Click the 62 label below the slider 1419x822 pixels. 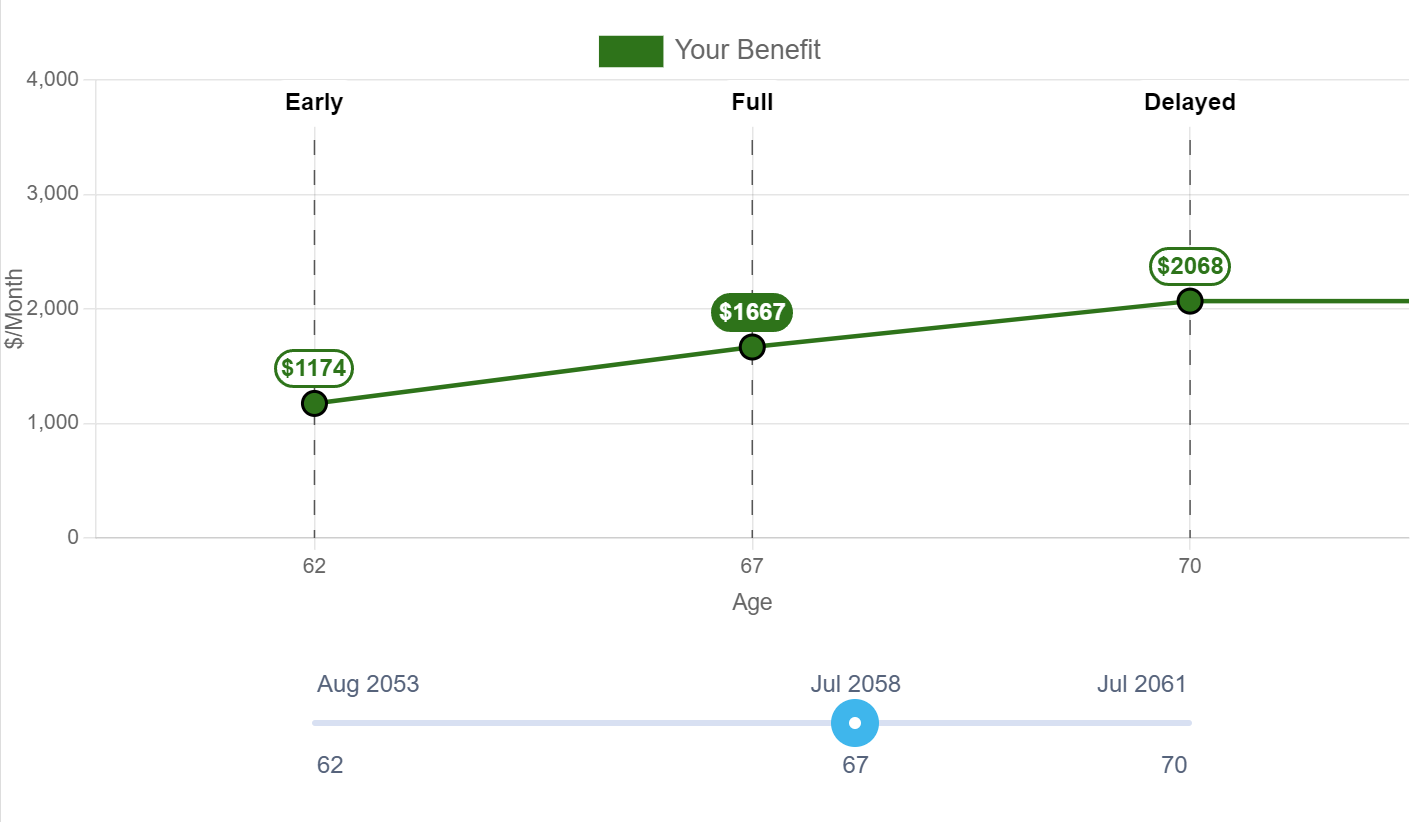click(330, 765)
